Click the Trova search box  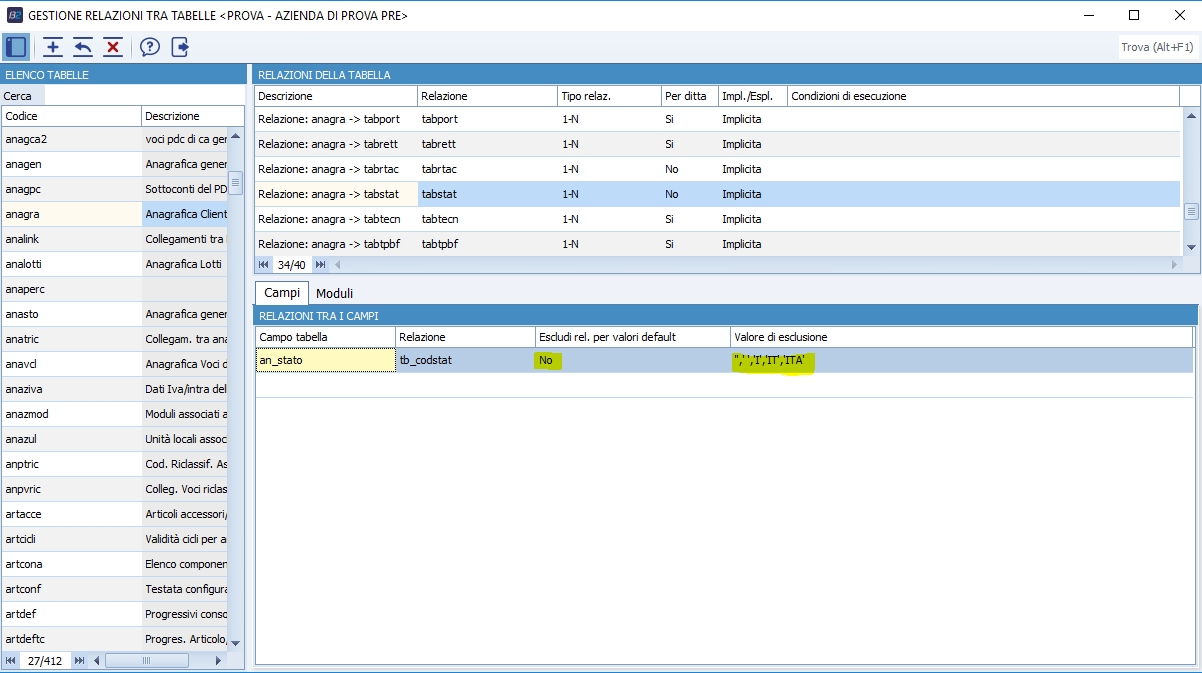(1157, 47)
